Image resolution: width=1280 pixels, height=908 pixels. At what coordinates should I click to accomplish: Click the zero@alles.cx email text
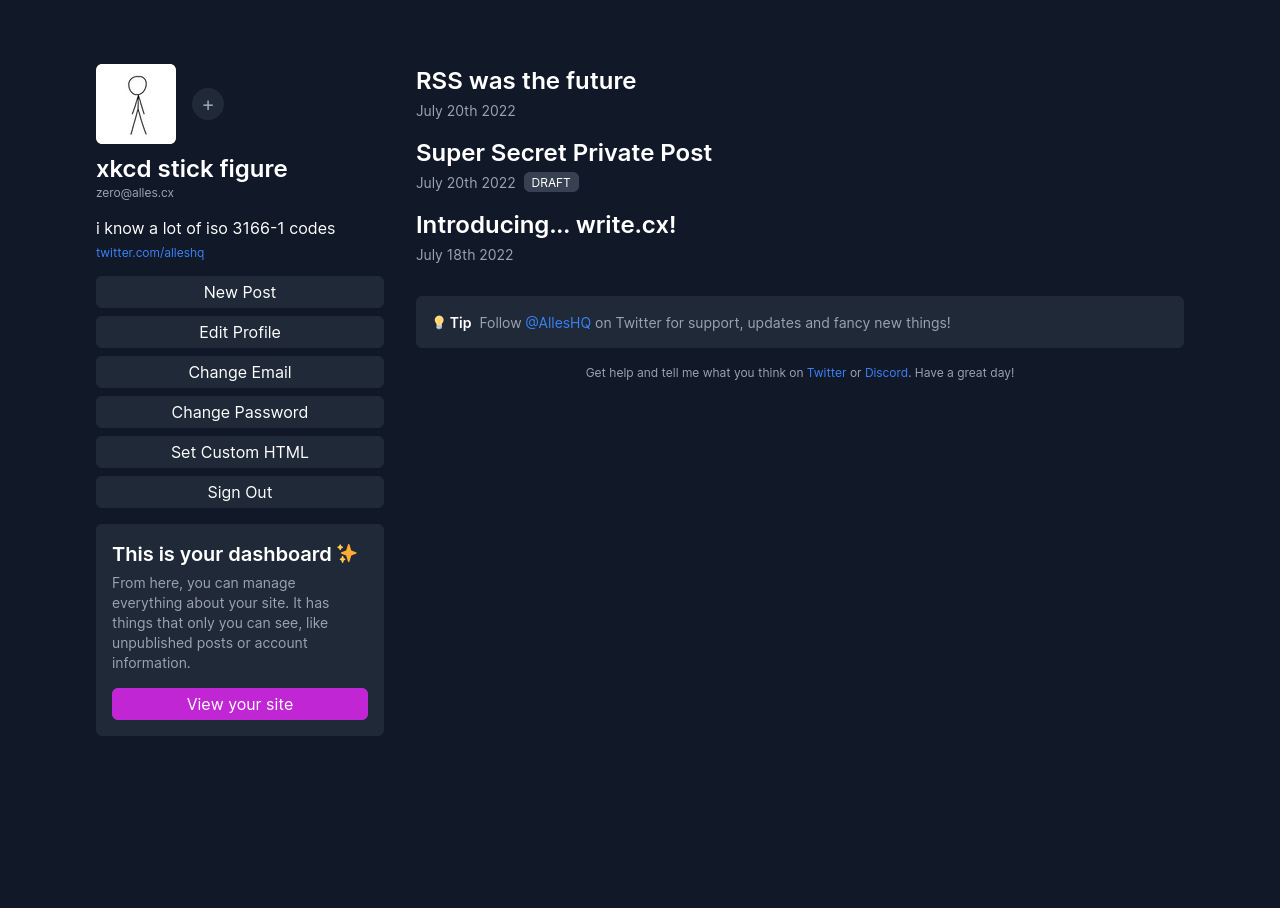[x=135, y=193]
